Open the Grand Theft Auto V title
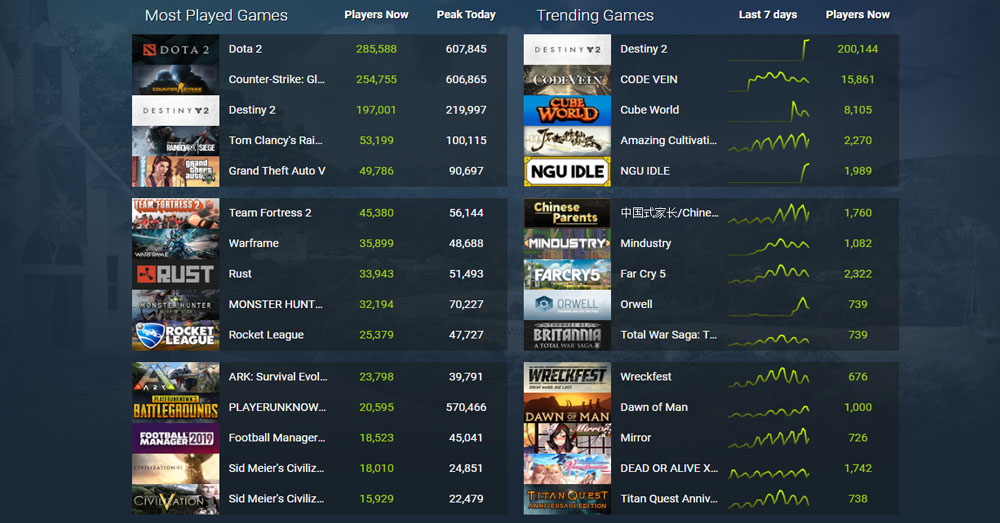Viewport: 1000px width, 523px height. (277, 171)
